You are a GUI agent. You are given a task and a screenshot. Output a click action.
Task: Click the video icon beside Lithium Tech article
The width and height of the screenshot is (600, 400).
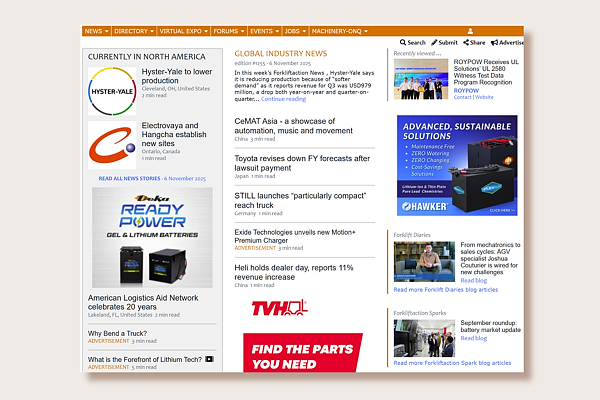210,359
